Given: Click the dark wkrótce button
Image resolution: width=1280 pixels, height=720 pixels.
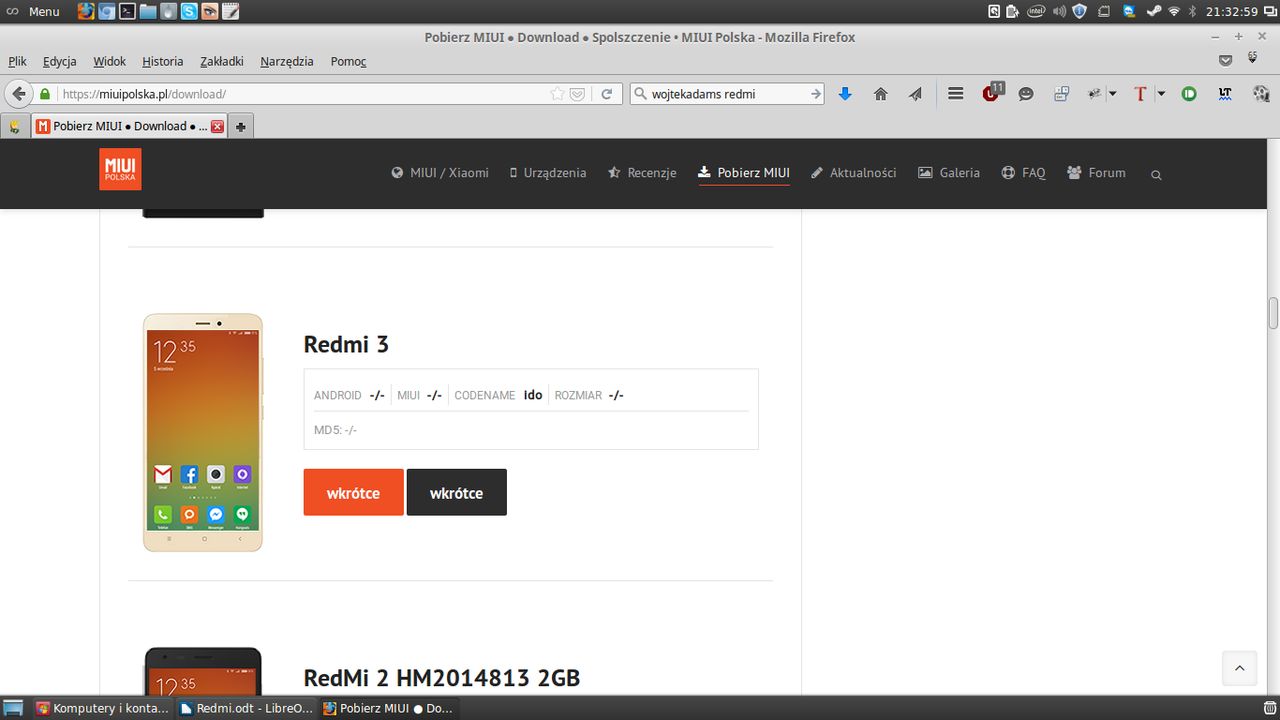Looking at the screenshot, I should (x=456, y=492).
